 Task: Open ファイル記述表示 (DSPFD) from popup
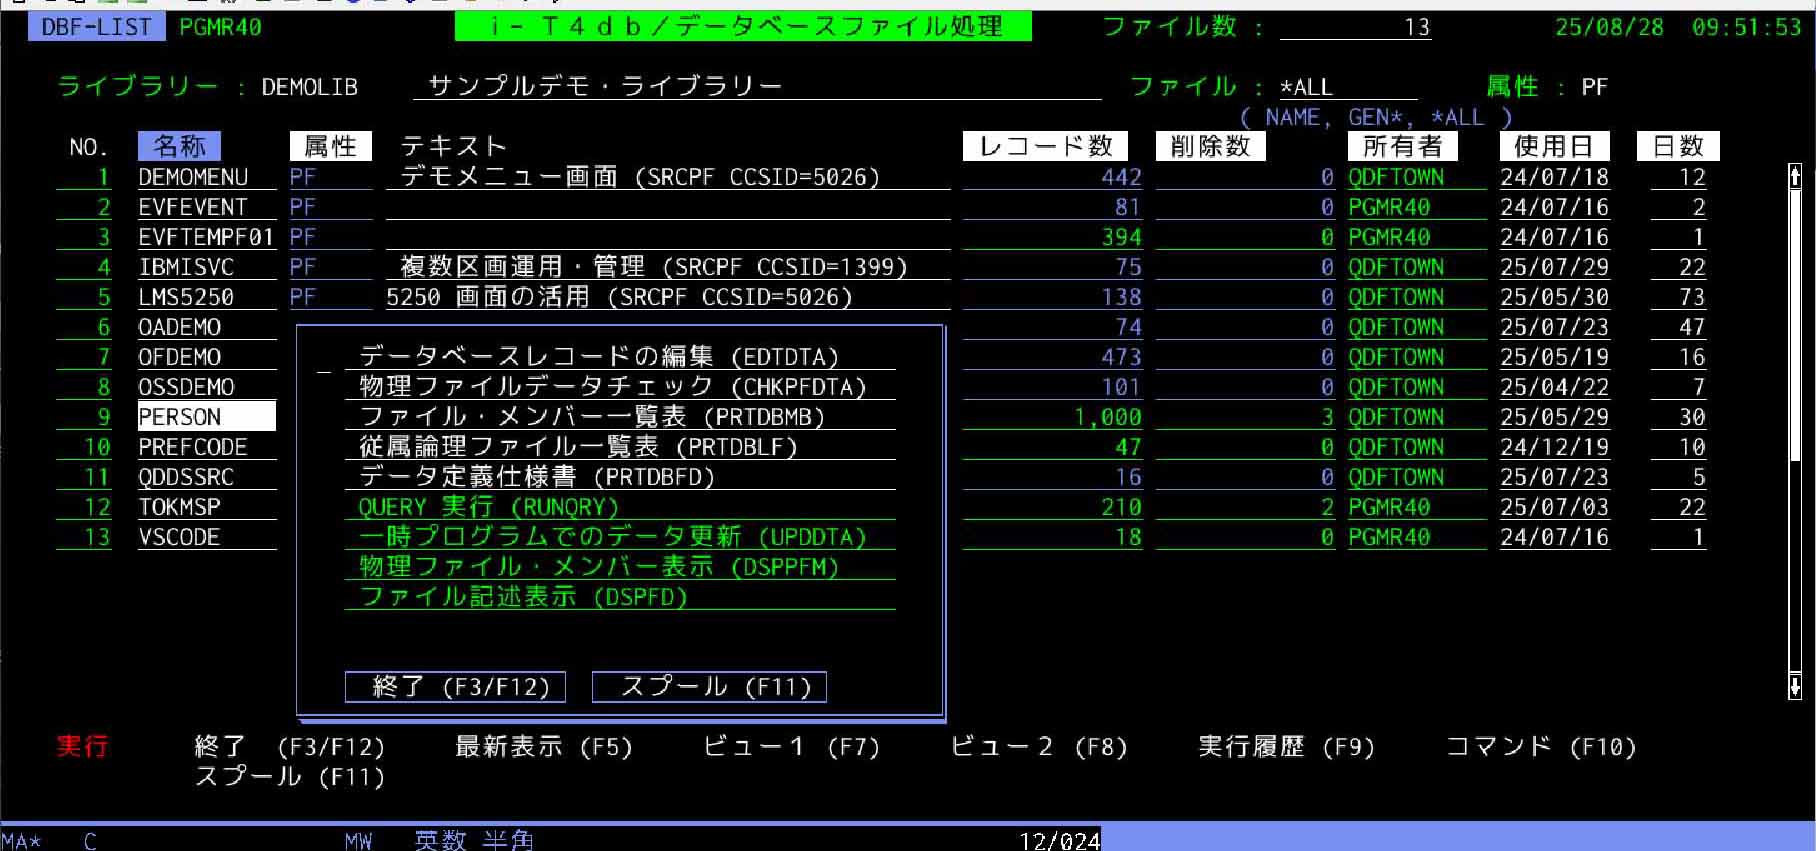523,597
